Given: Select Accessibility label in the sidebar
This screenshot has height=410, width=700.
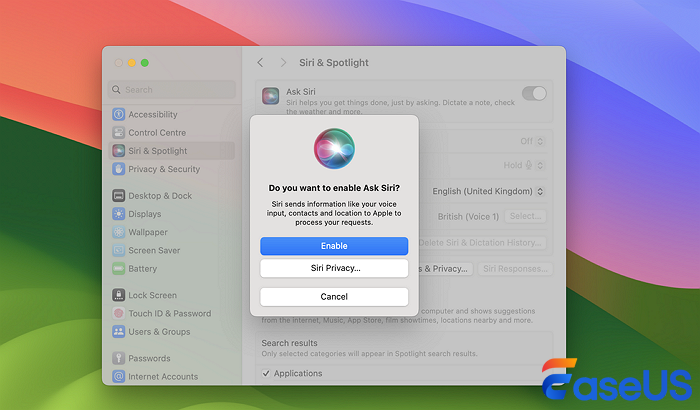Looking at the screenshot, I should [x=153, y=114].
